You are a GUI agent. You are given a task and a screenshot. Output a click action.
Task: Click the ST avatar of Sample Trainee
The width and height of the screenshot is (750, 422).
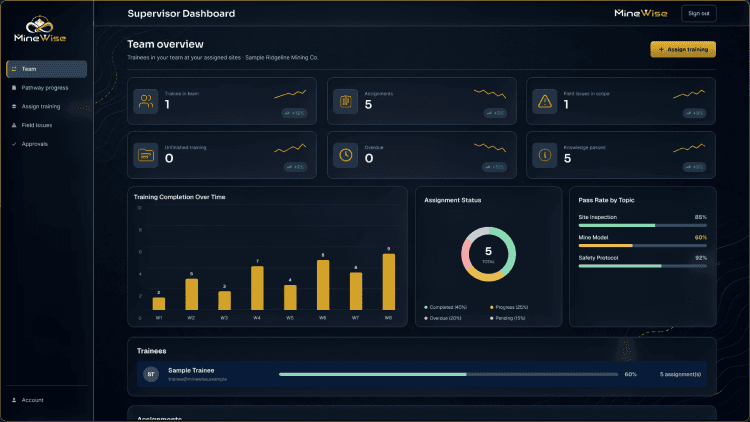[151, 374]
